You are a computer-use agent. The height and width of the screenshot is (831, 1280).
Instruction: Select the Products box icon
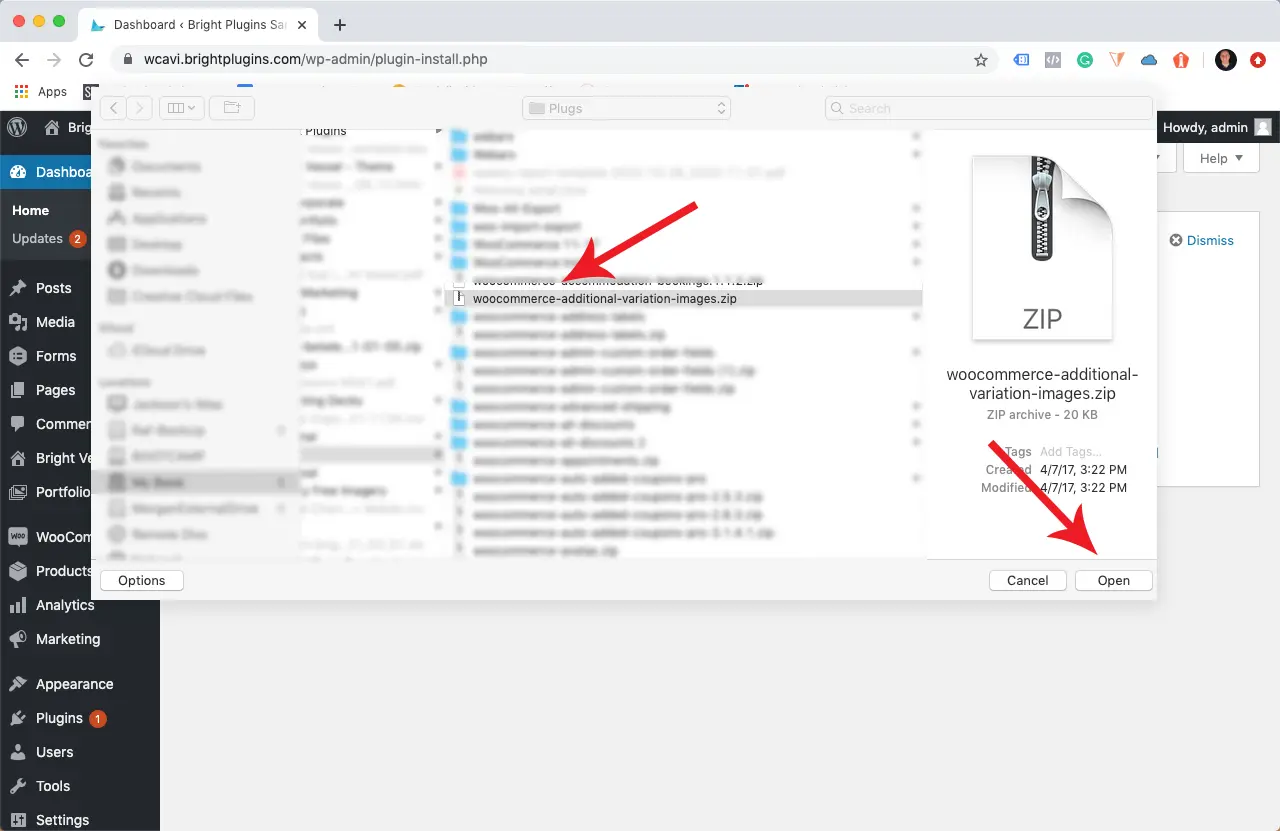point(18,571)
